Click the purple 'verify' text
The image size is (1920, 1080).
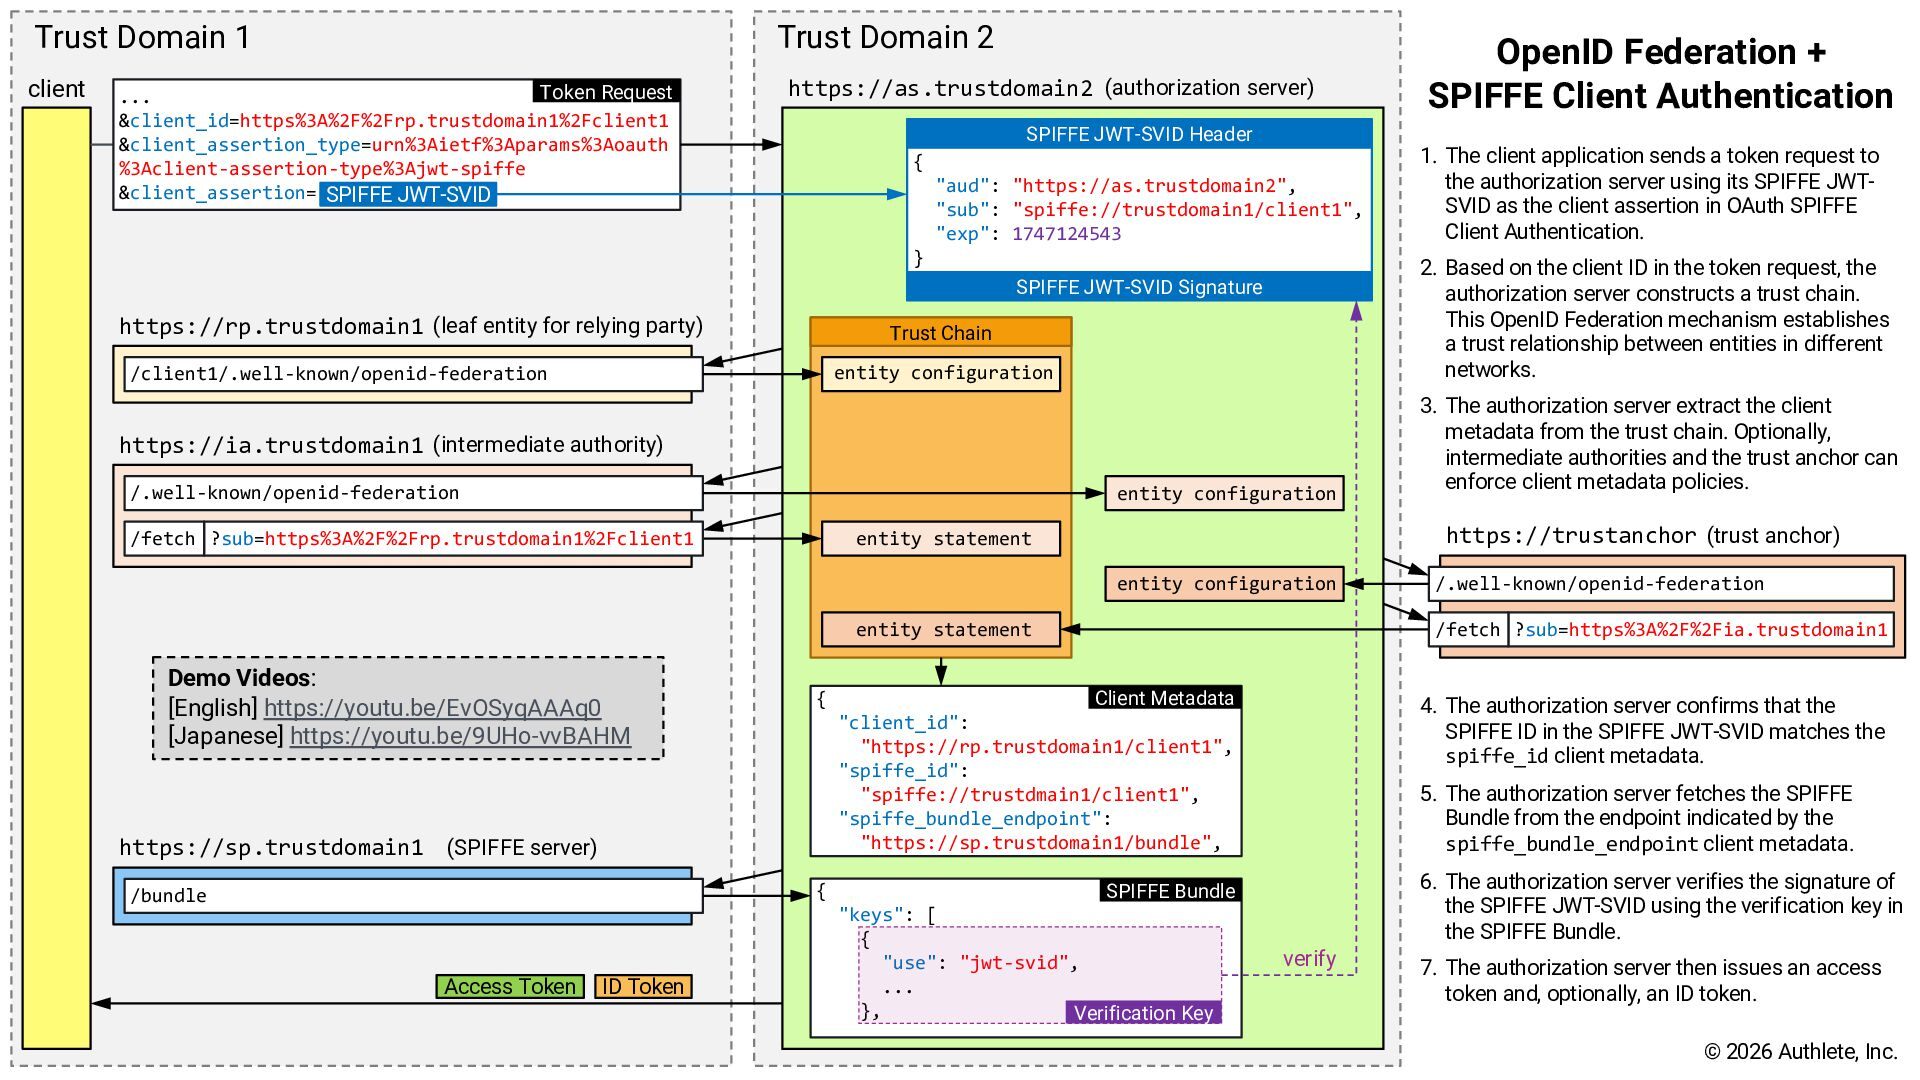(x=1309, y=959)
